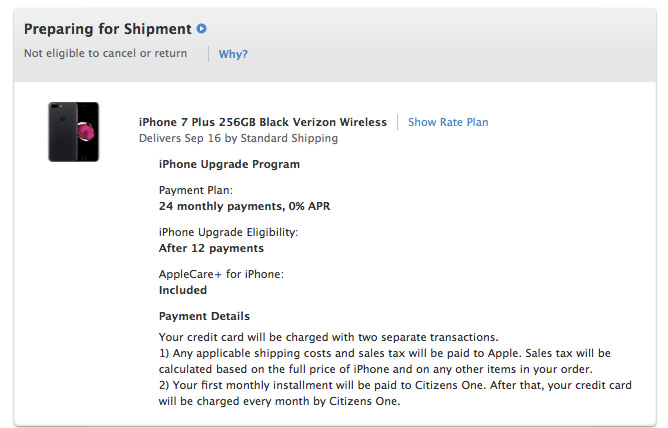Click the 'After 12 payments' text
The image size is (668, 428).
point(211,248)
